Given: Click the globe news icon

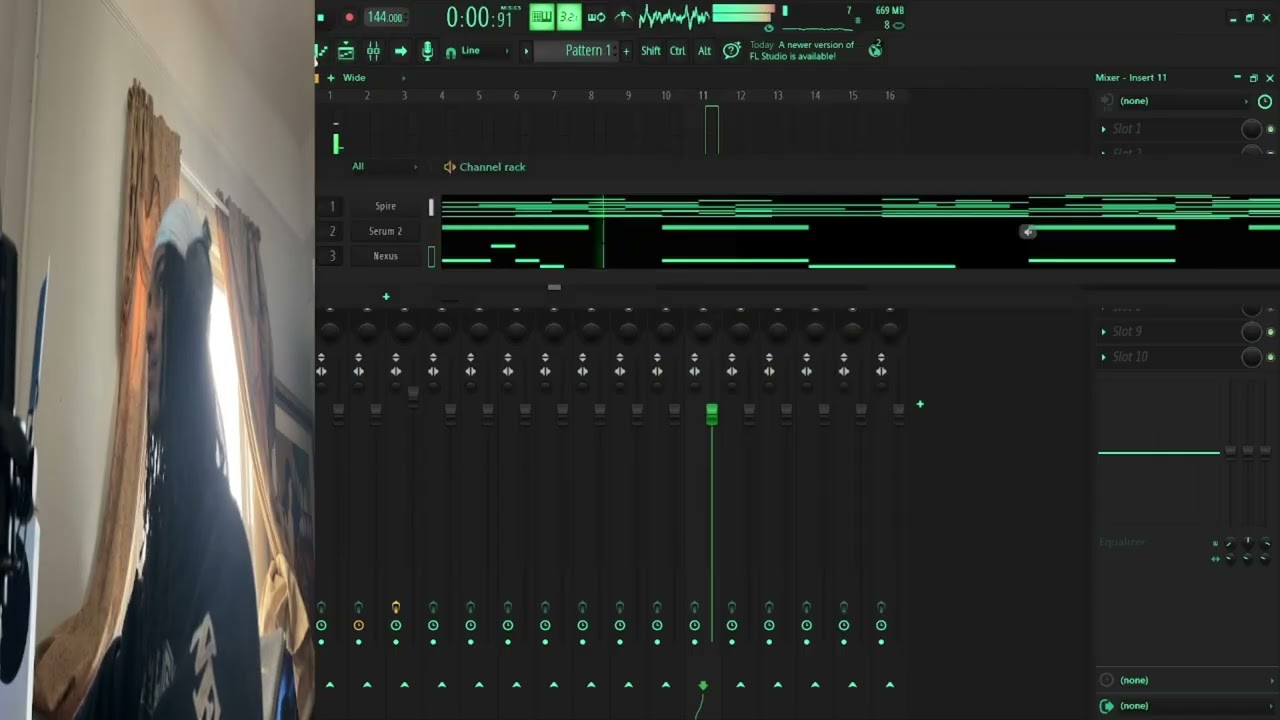Looking at the screenshot, I should tap(875, 50).
